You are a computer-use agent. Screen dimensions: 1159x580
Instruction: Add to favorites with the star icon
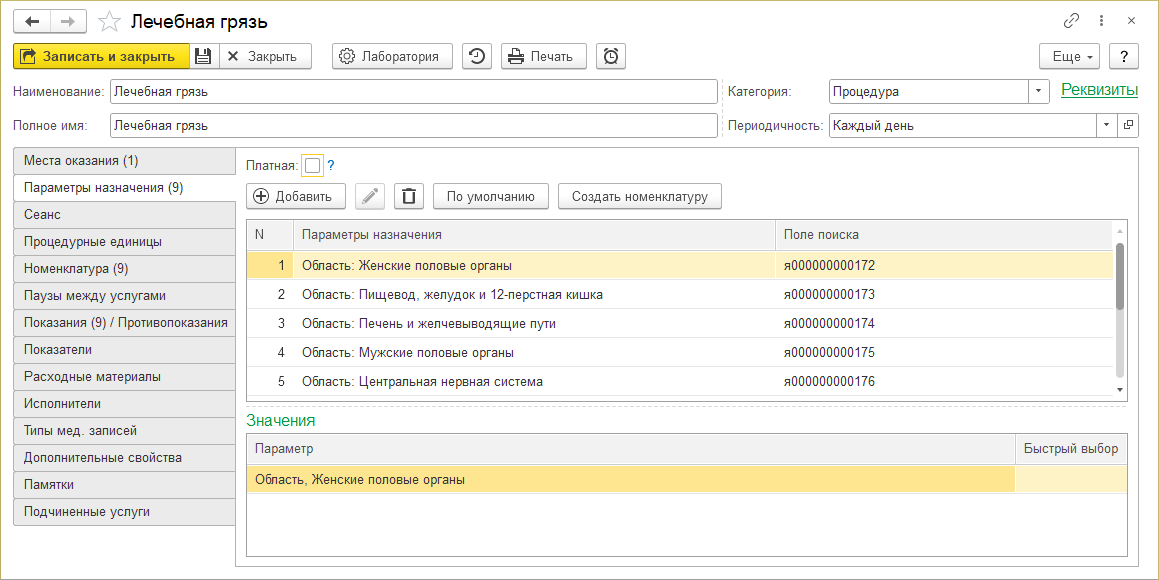click(x=111, y=21)
